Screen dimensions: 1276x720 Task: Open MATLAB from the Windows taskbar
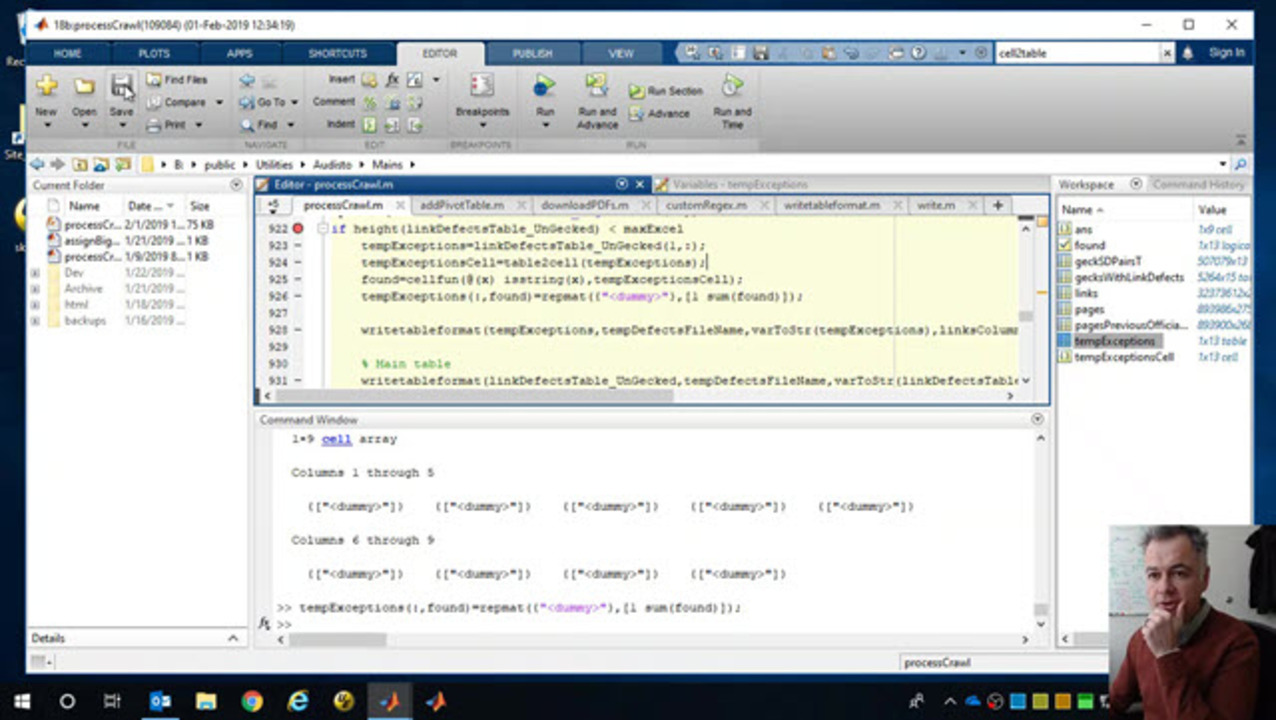(x=389, y=701)
